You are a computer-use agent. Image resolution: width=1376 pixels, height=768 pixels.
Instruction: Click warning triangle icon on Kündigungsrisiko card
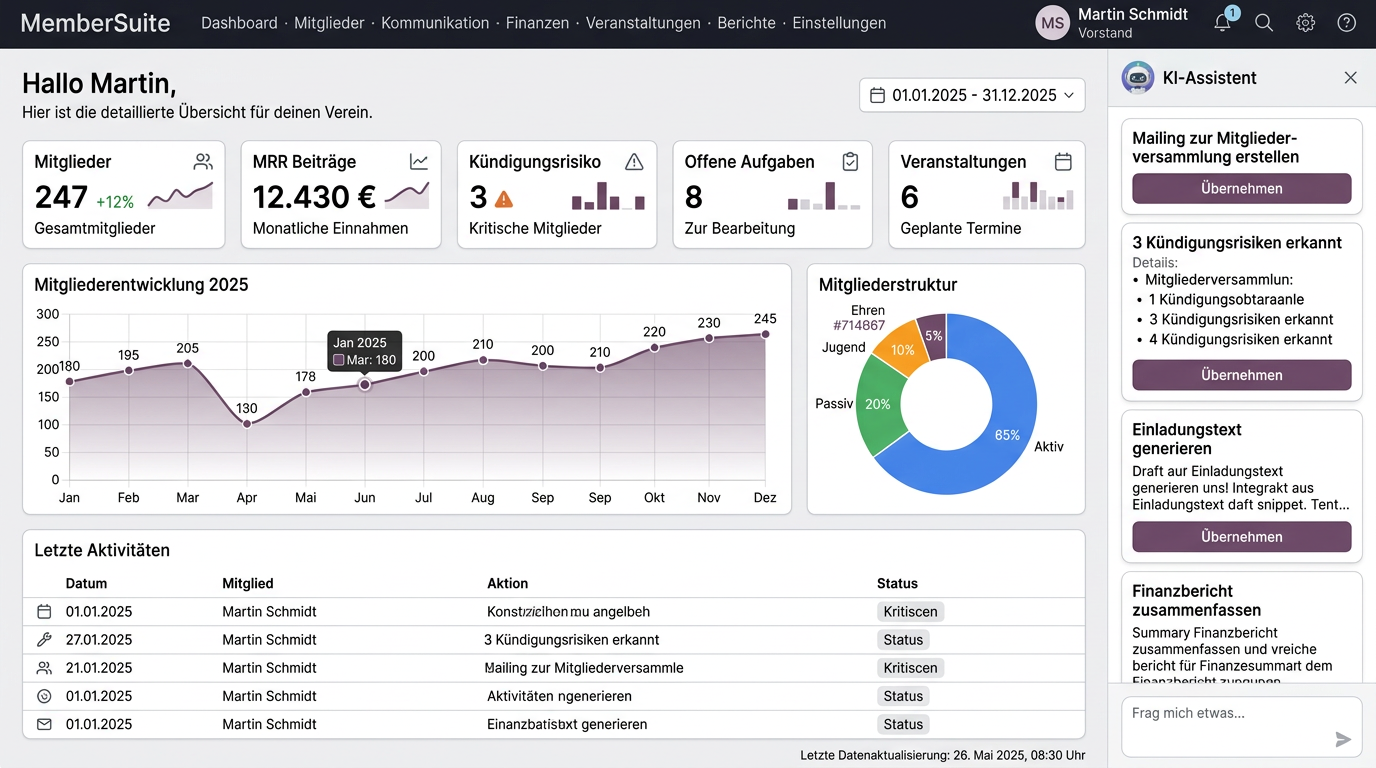(x=634, y=161)
